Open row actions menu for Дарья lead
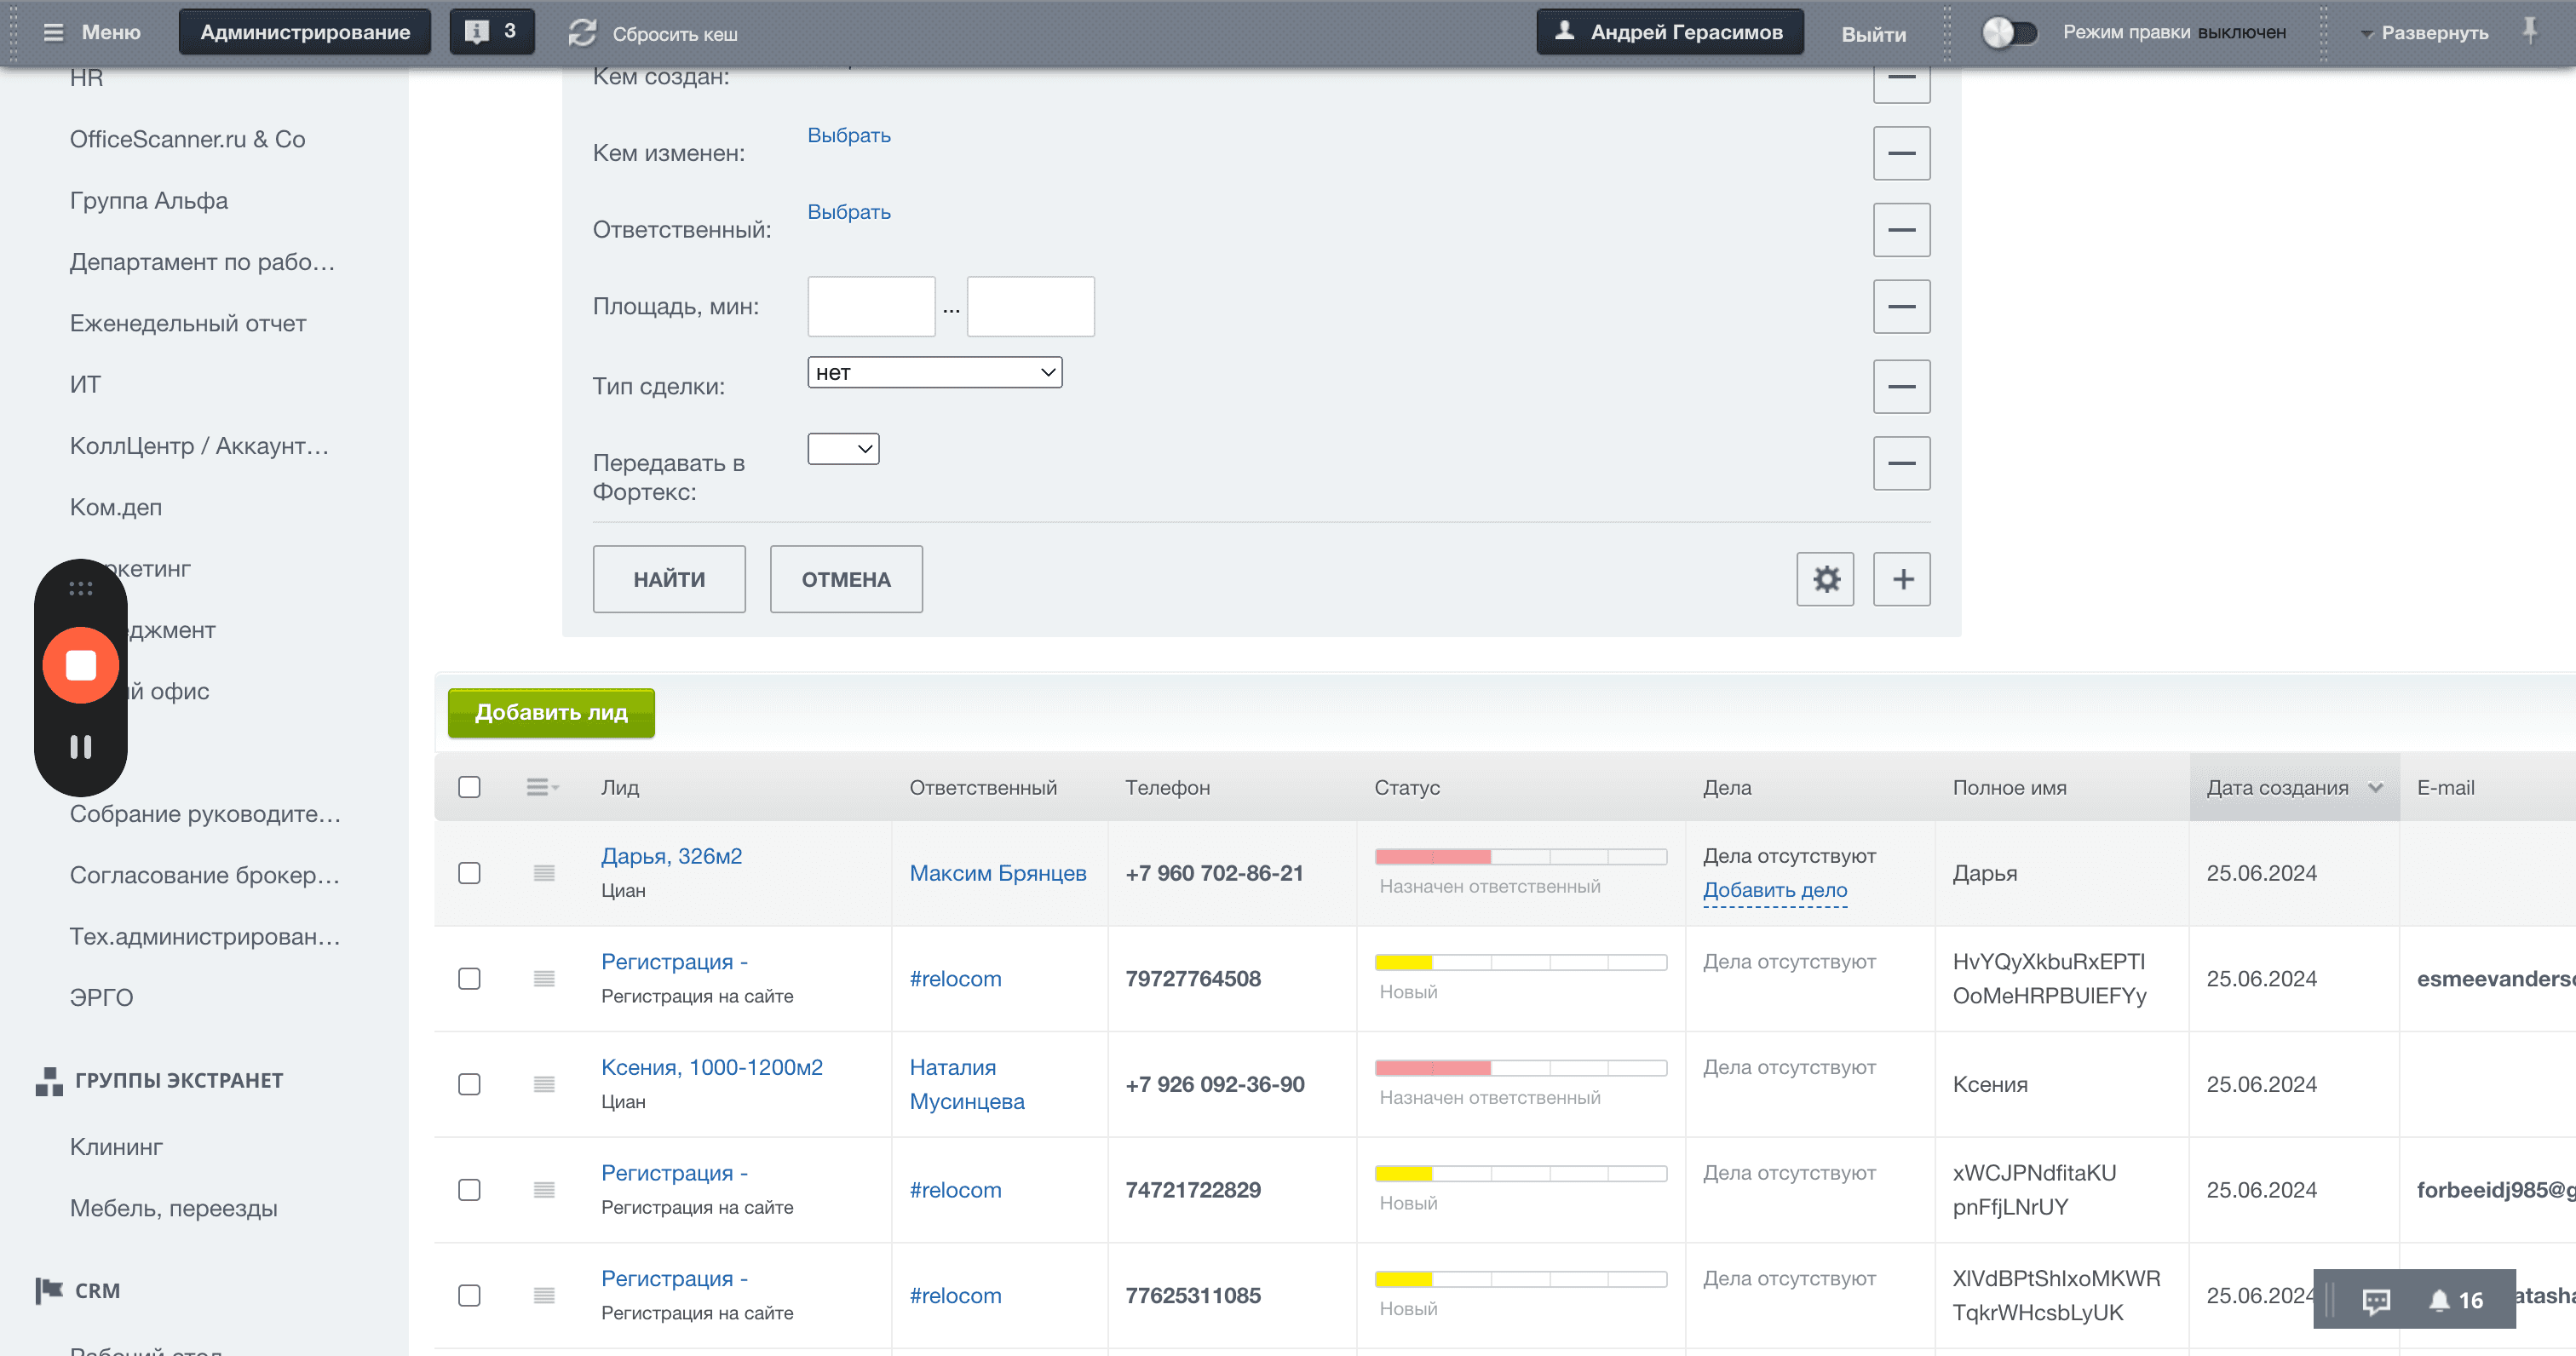This screenshot has height=1356, width=2576. tap(544, 873)
